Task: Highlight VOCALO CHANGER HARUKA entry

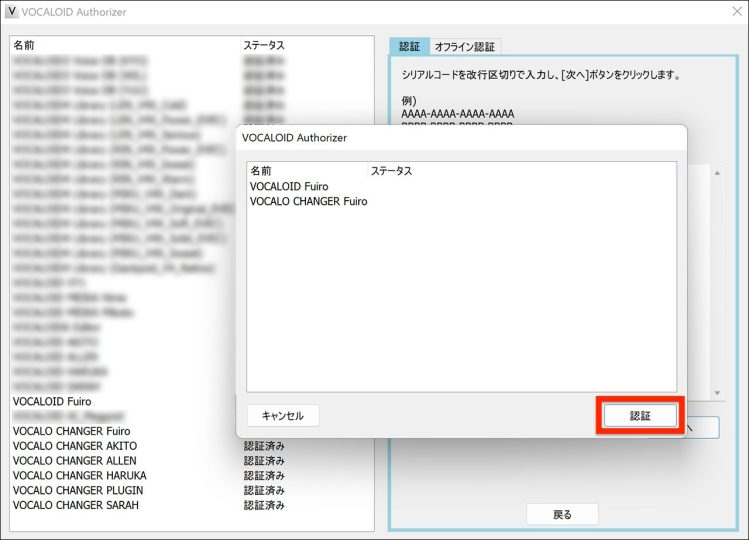Action: [79, 476]
